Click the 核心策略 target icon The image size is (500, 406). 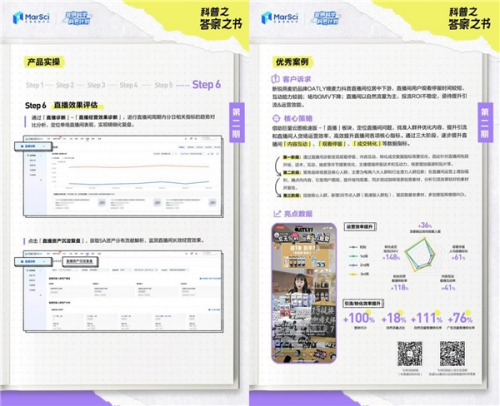pos(276,118)
